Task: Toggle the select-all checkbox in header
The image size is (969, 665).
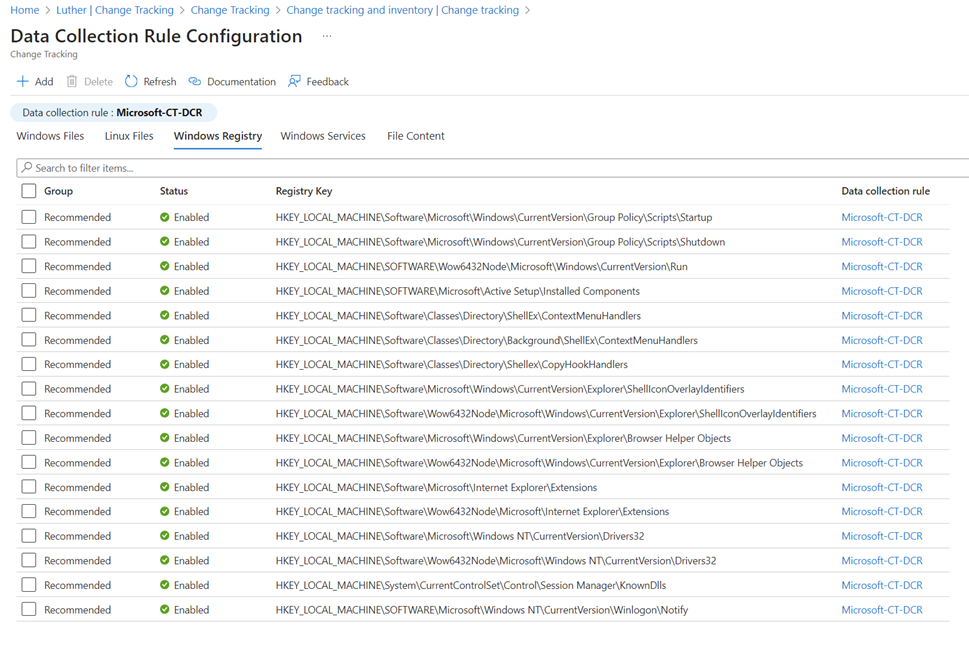Action: coord(29,191)
